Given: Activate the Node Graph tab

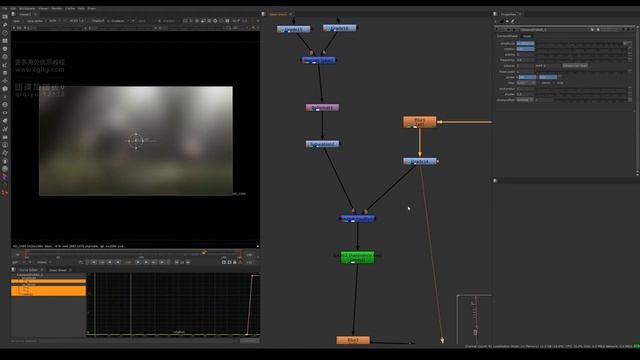Looking at the screenshot, I should coord(278,14).
